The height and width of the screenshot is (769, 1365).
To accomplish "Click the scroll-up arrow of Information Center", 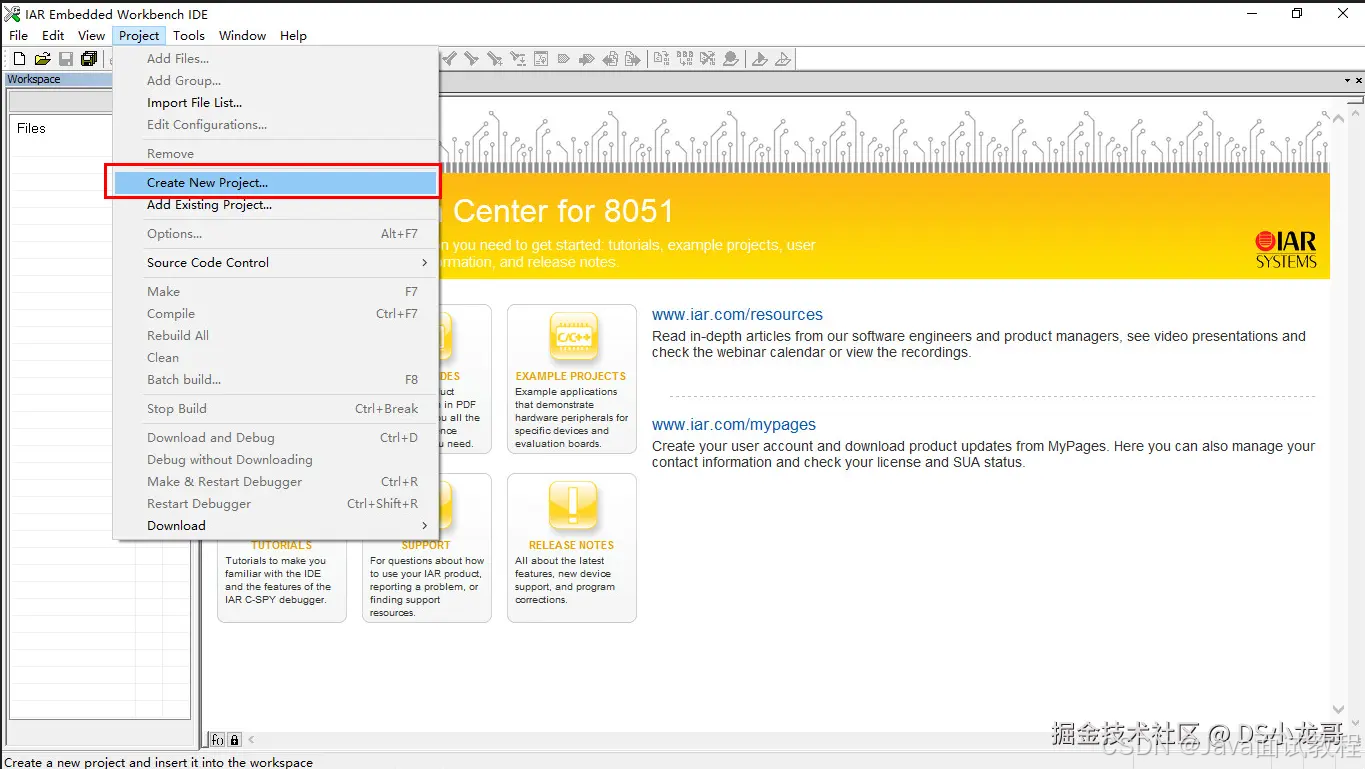I will (1339, 119).
